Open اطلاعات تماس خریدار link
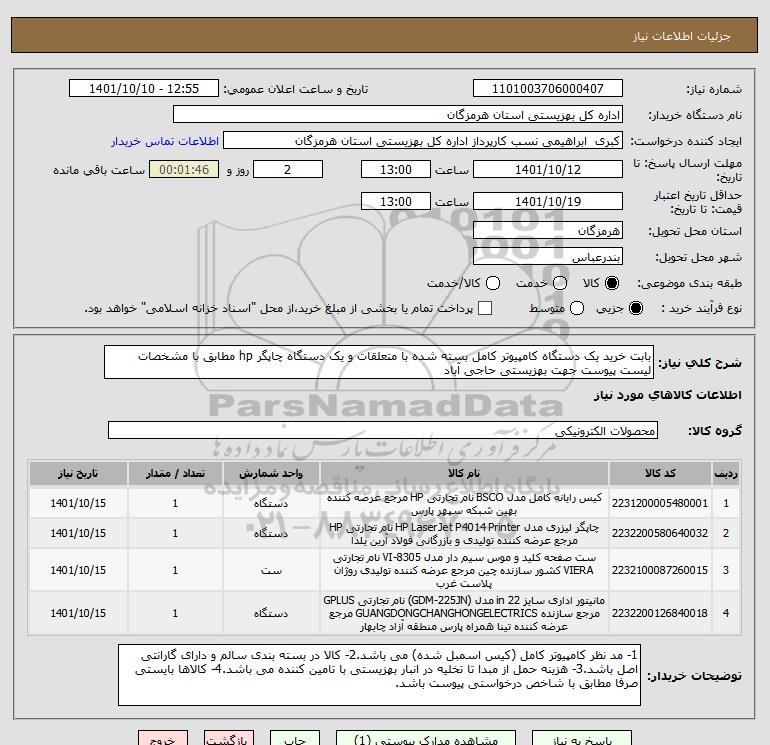The image size is (770, 745). tap(165, 141)
